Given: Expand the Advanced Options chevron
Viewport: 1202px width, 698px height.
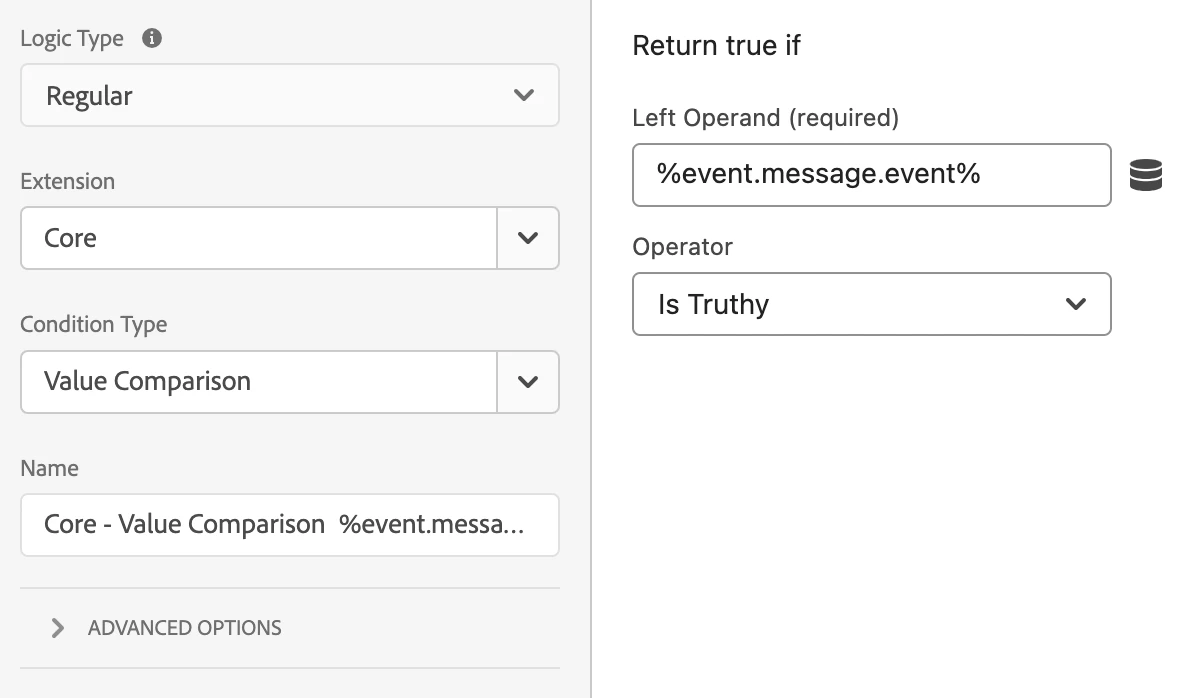Looking at the screenshot, I should (x=58, y=628).
